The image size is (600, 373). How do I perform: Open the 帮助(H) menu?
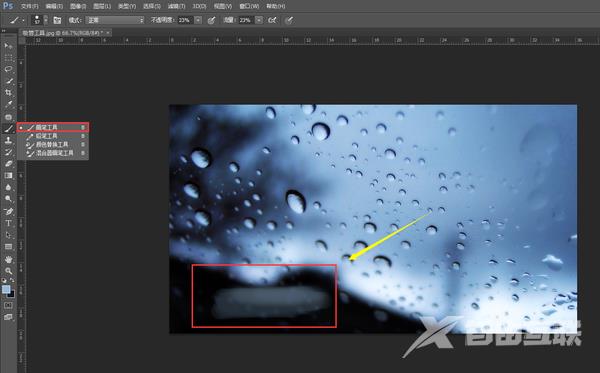tap(276, 6)
